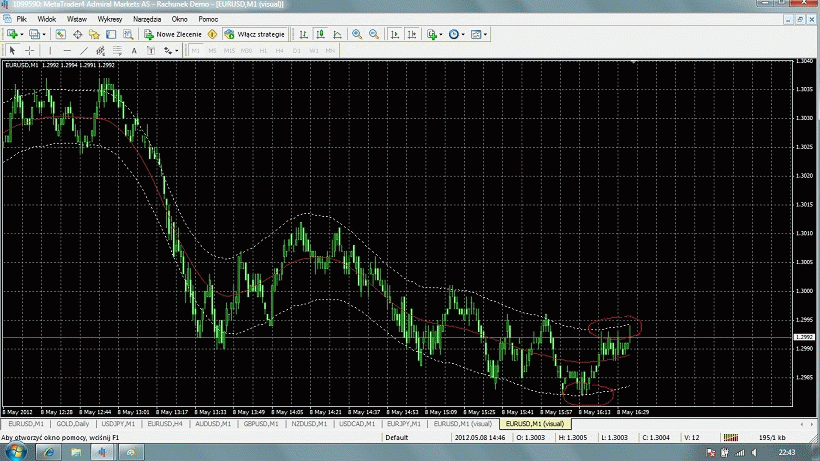
Task: Click the 2012.05.08 14:46 status bar field
Action: coord(480,437)
